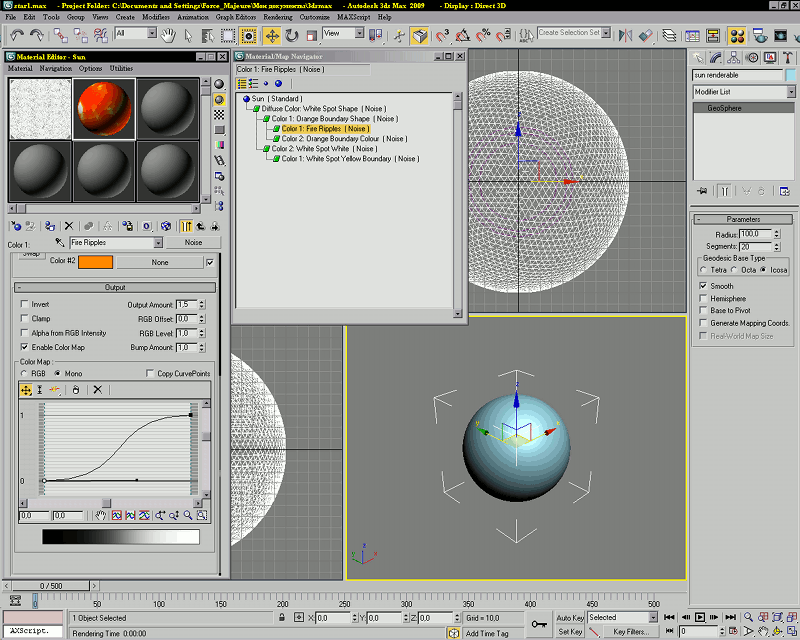The width and height of the screenshot is (800, 640).
Task: Select the Rotate tool in main toolbar
Action: [291, 35]
